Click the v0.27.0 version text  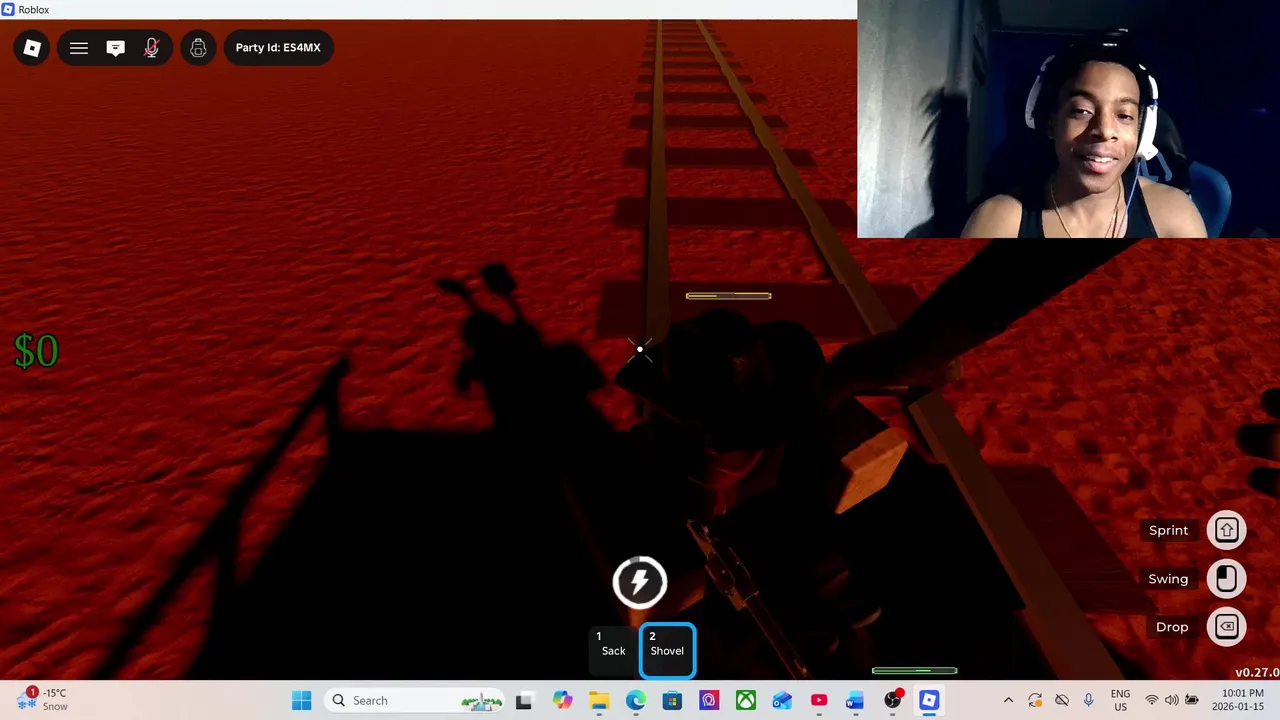click(1257, 673)
